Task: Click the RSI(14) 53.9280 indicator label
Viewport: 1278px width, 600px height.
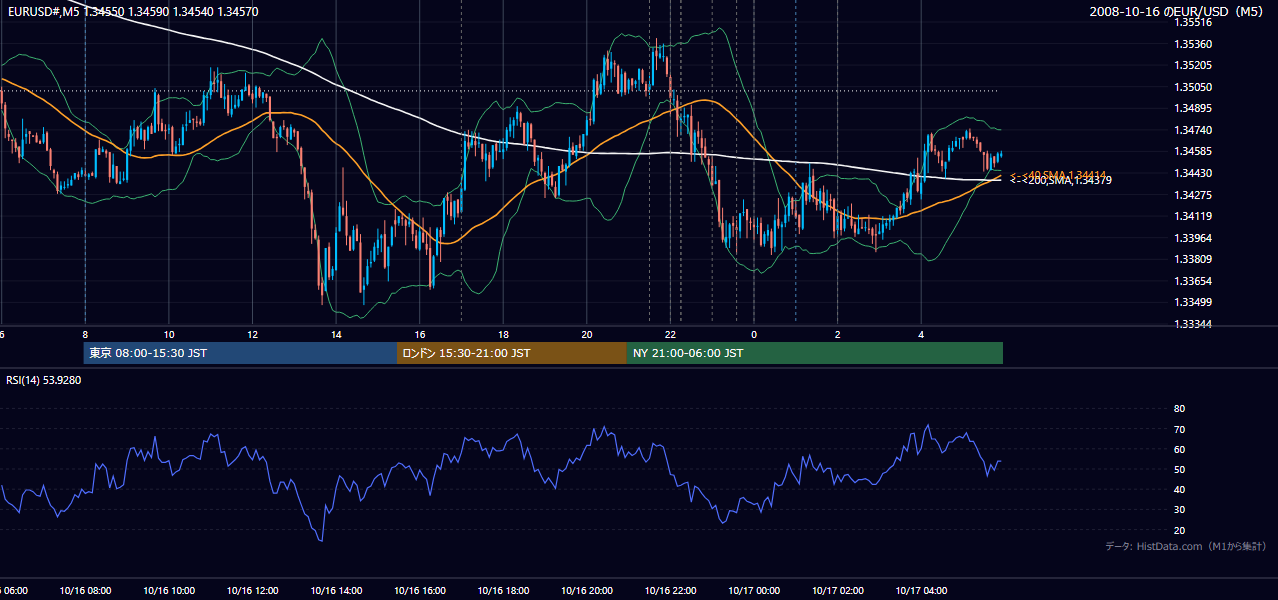Action: pyautogui.click(x=44, y=380)
